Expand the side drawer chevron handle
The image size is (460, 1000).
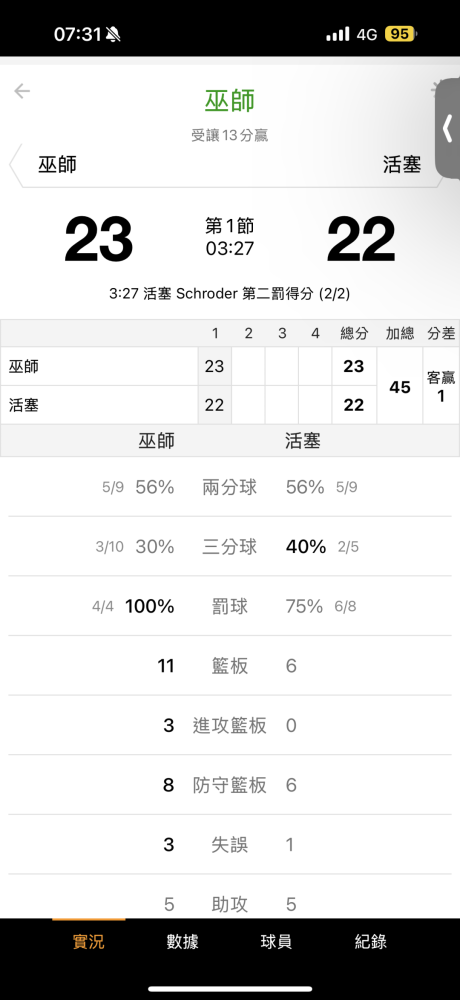coord(448,129)
